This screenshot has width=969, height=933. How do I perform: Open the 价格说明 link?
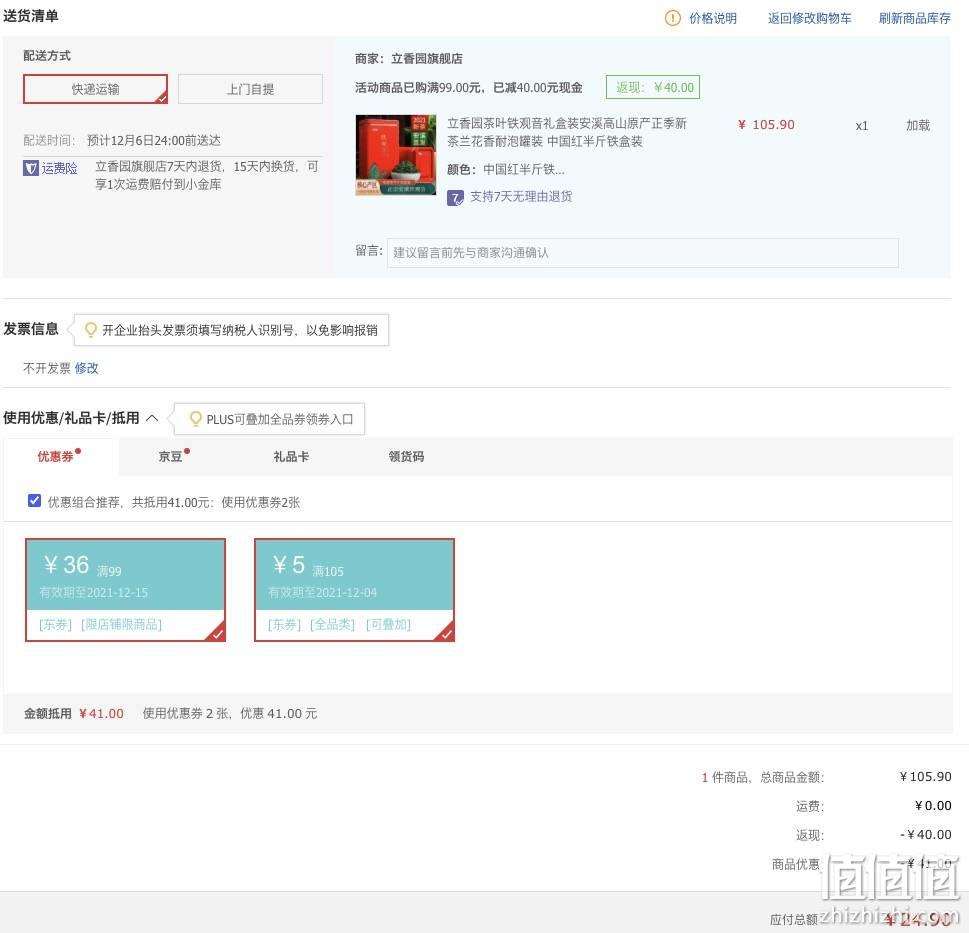click(713, 18)
